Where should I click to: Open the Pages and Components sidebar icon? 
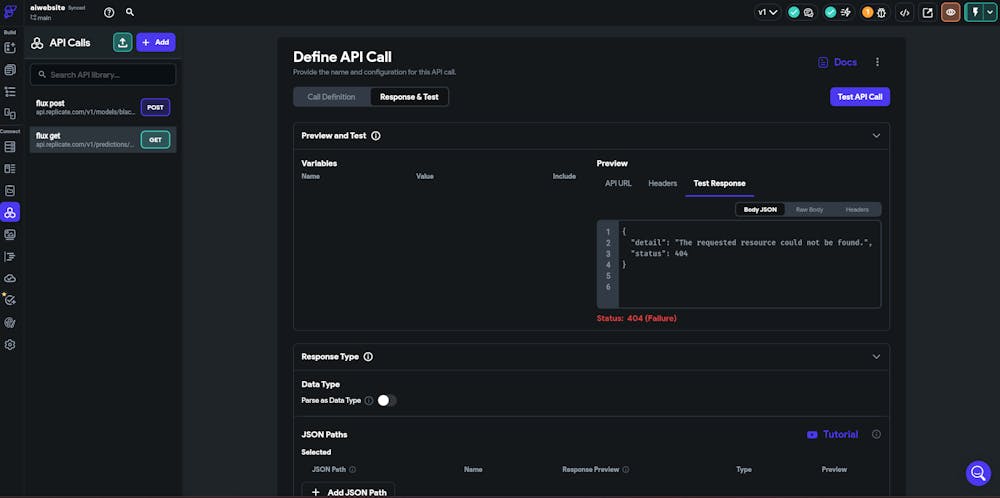click(10, 70)
